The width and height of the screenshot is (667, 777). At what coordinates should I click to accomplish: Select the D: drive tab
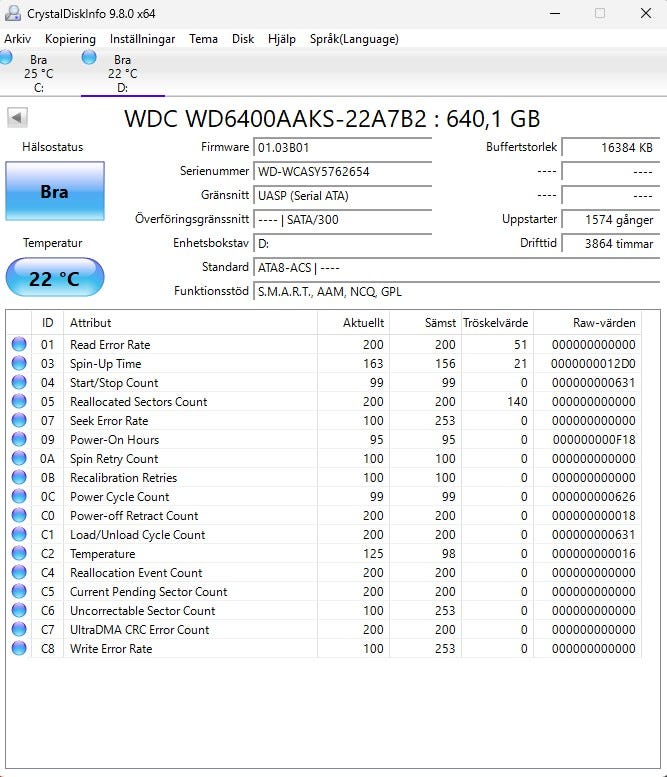[122, 73]
